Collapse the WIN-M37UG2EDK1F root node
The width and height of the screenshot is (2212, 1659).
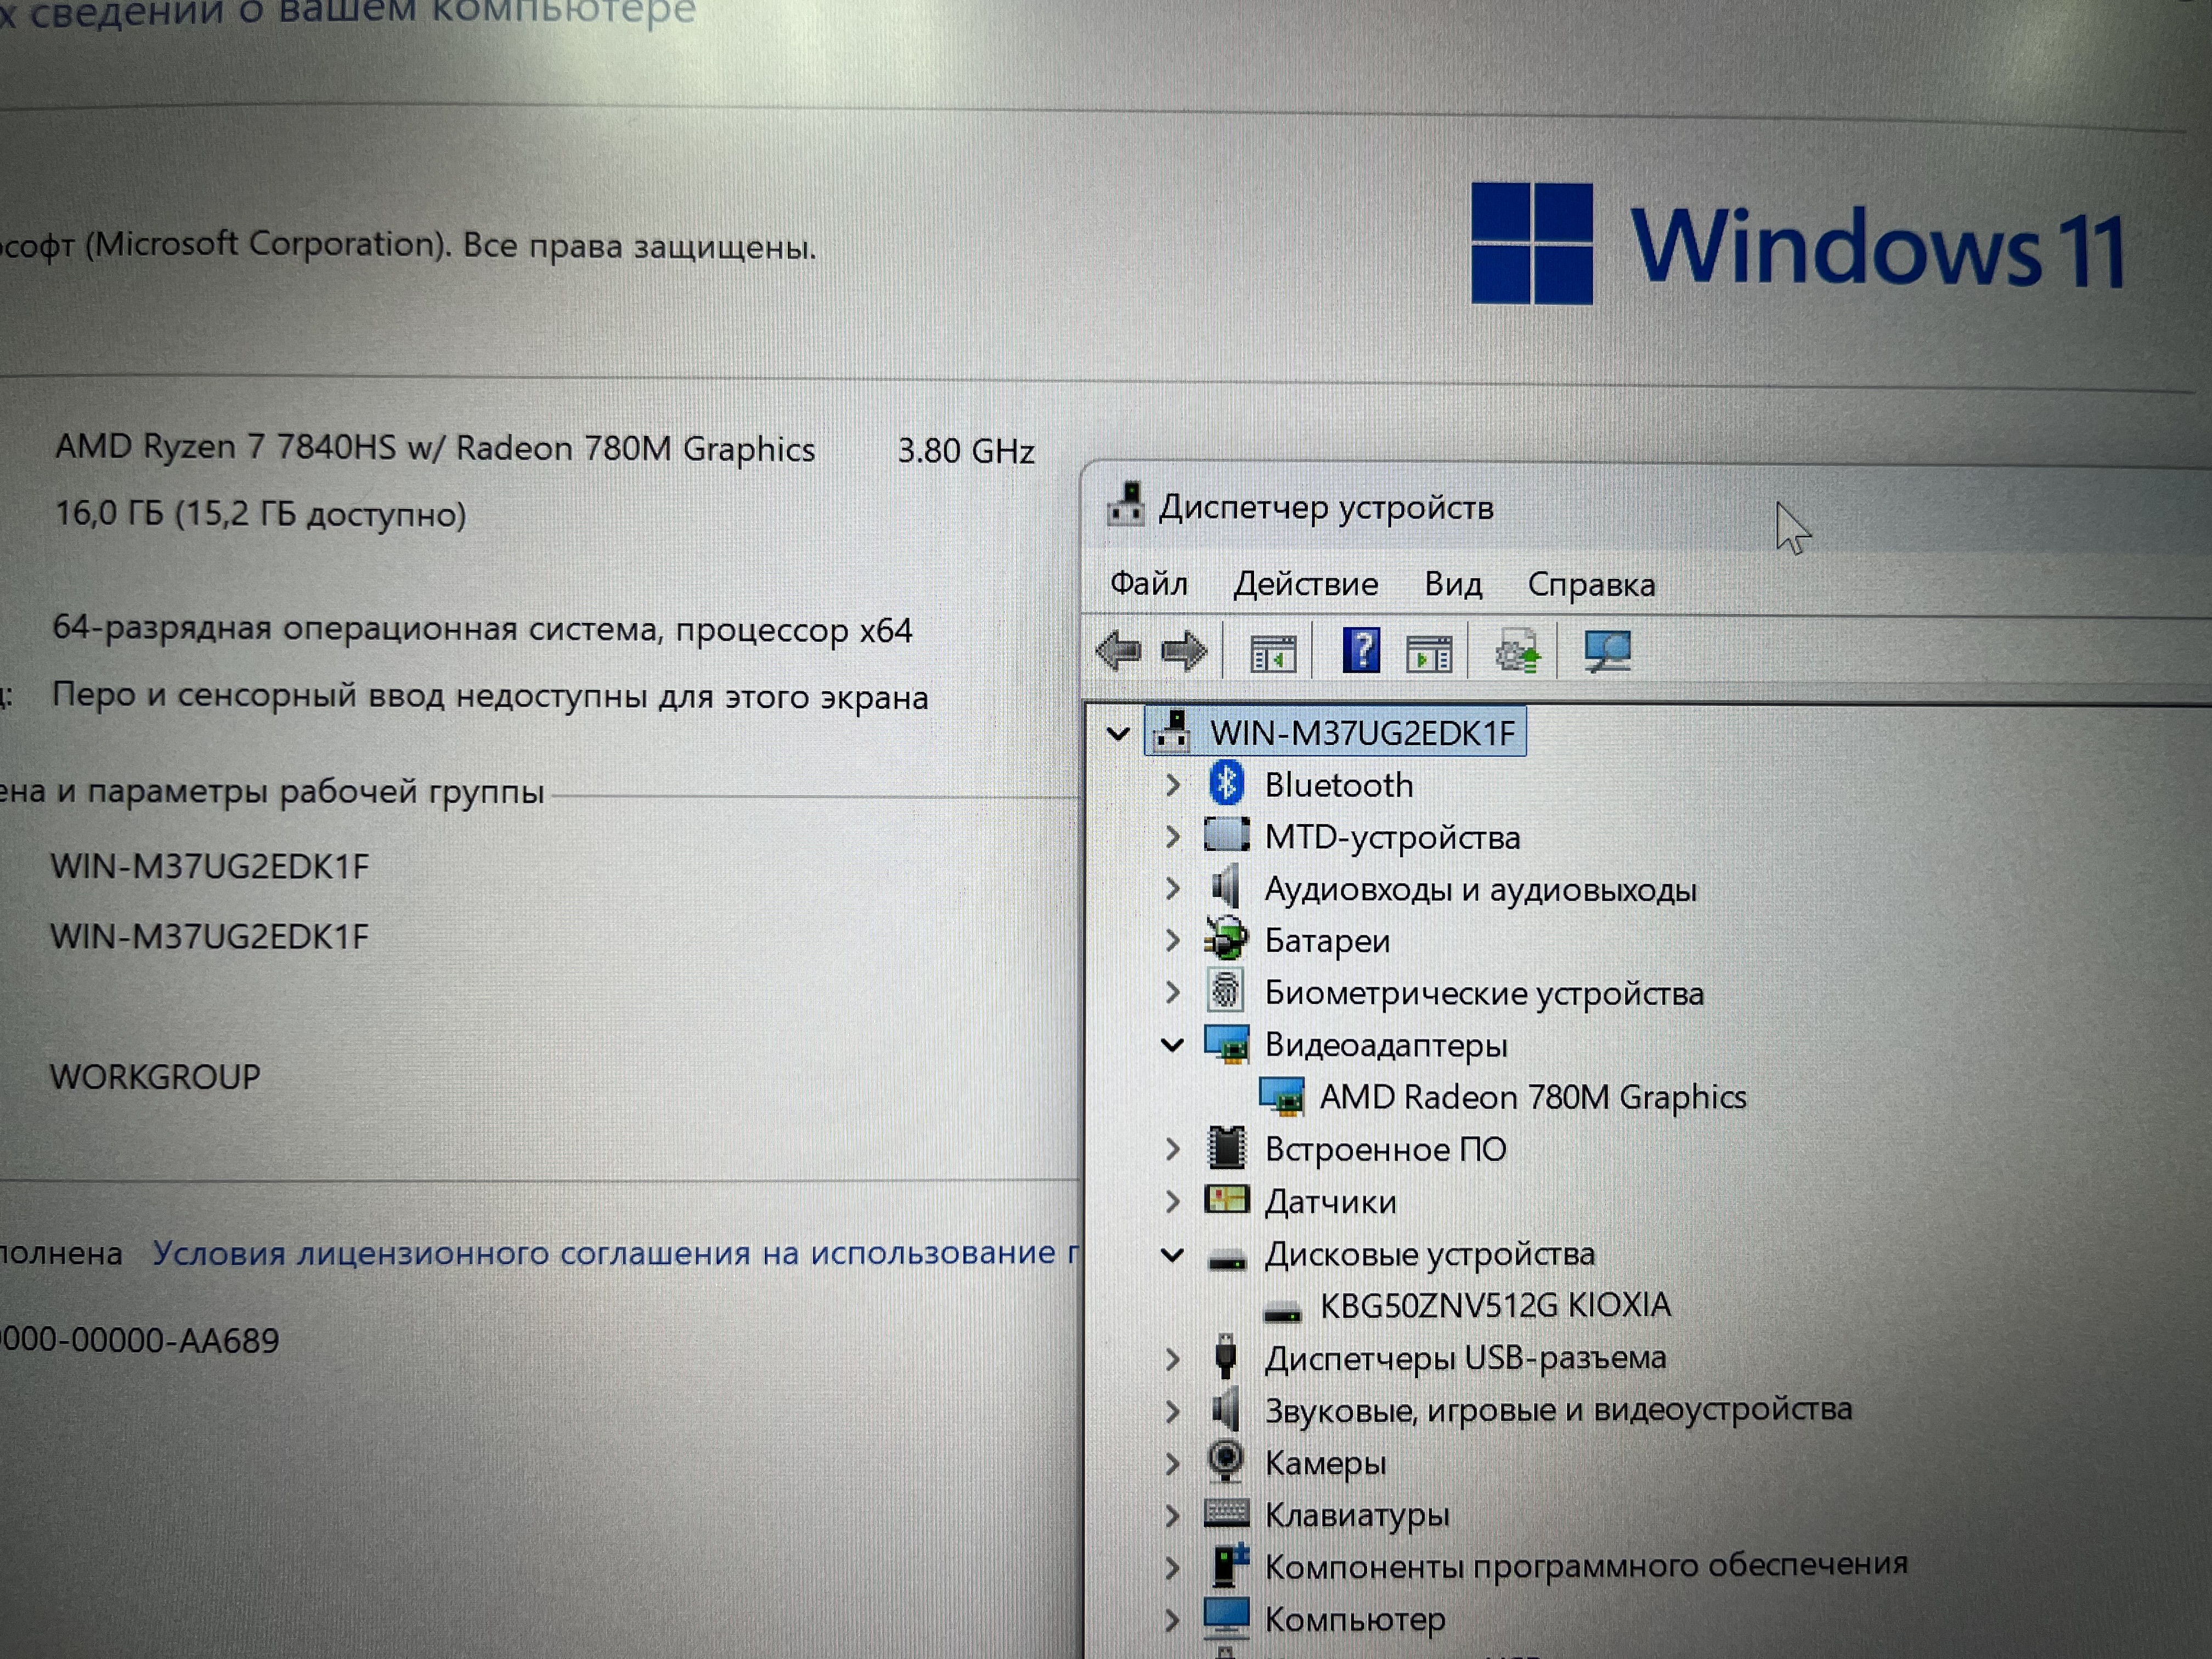1118,733
